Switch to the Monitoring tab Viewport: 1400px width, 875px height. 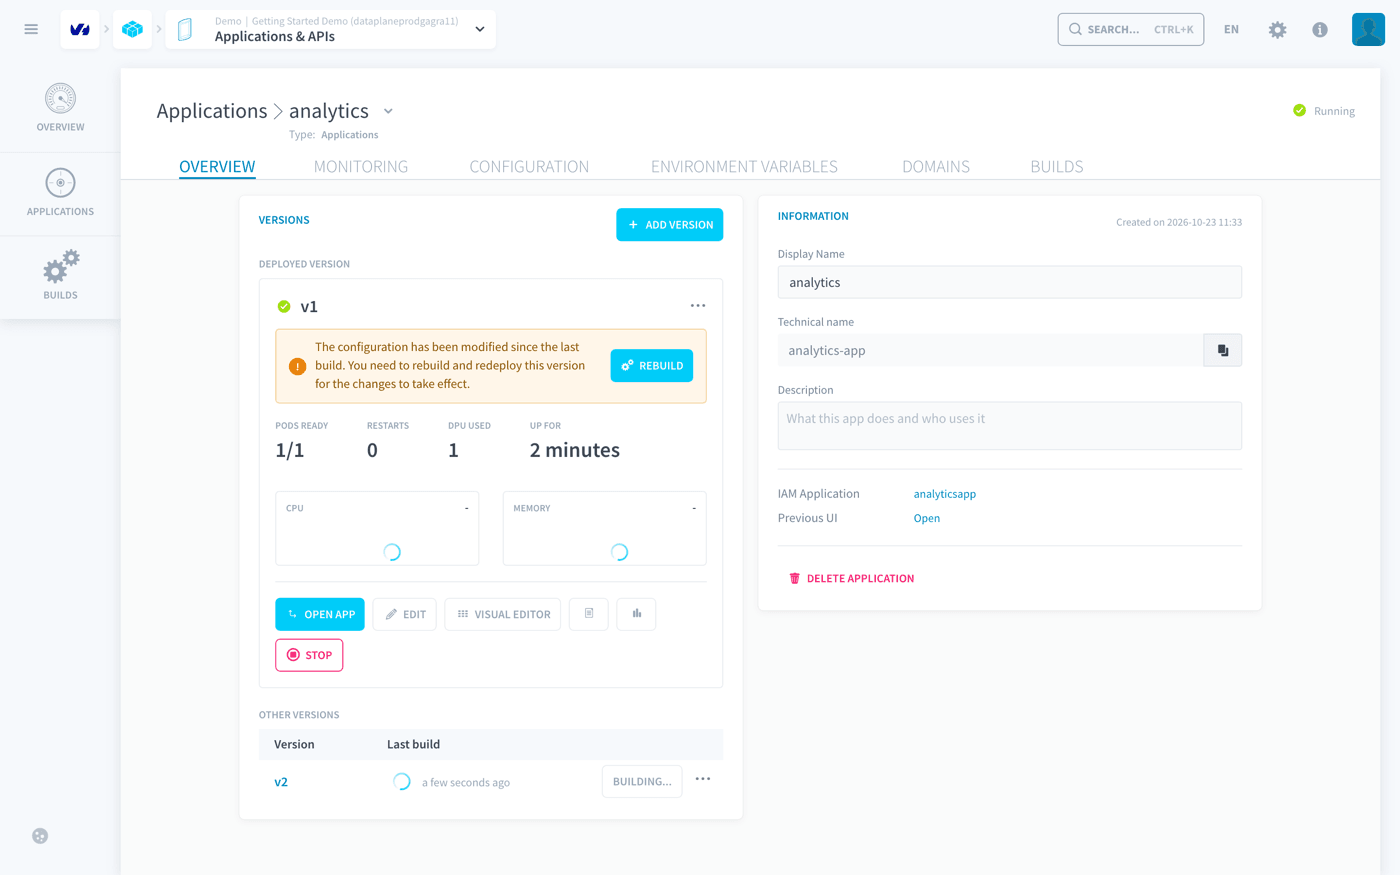pos(361,167)
